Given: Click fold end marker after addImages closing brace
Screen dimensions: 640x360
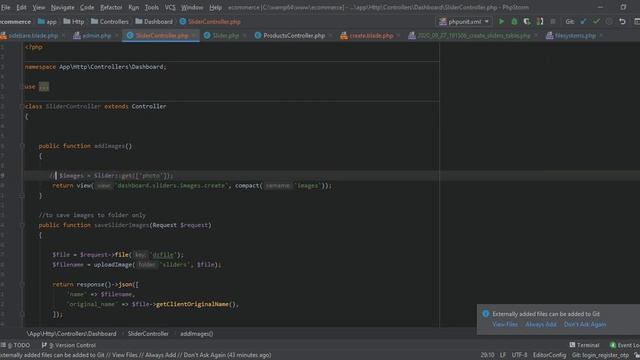Looking at the screenshot, I should pyautogui.click(x=22, y=196).
